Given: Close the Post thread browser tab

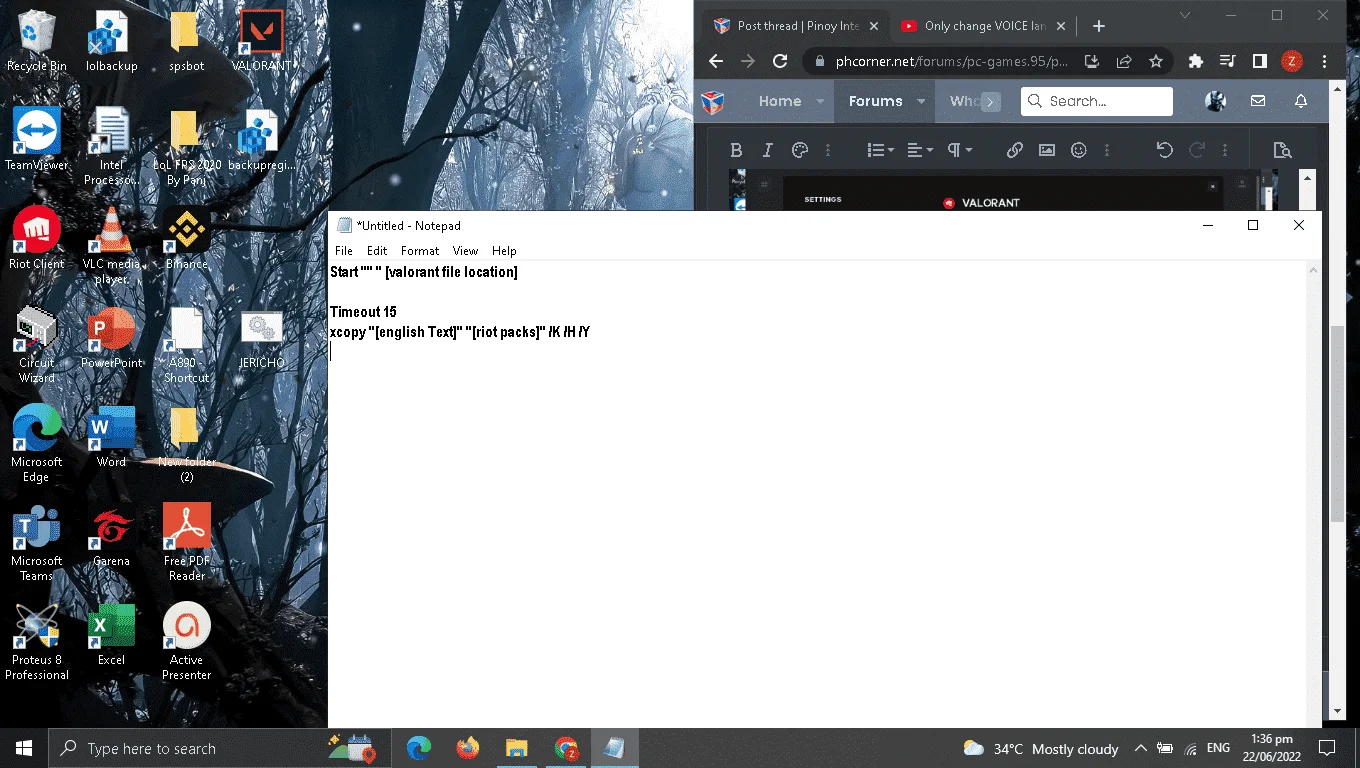Looking at the screenshot, I should [x=874, y=26].
